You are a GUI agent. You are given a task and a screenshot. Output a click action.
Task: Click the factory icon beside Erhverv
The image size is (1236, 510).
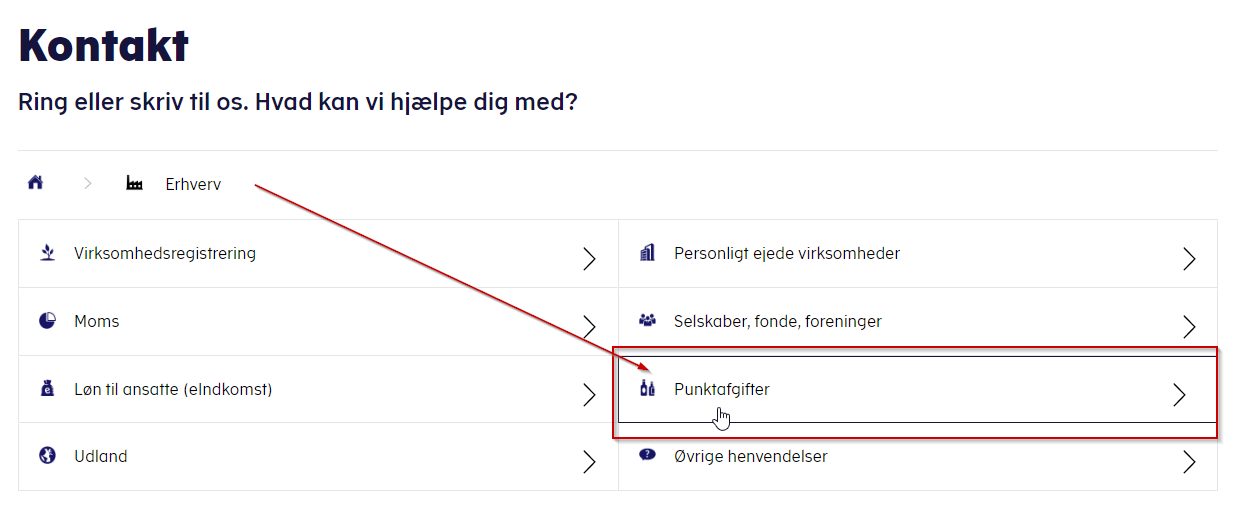point(134,184)
